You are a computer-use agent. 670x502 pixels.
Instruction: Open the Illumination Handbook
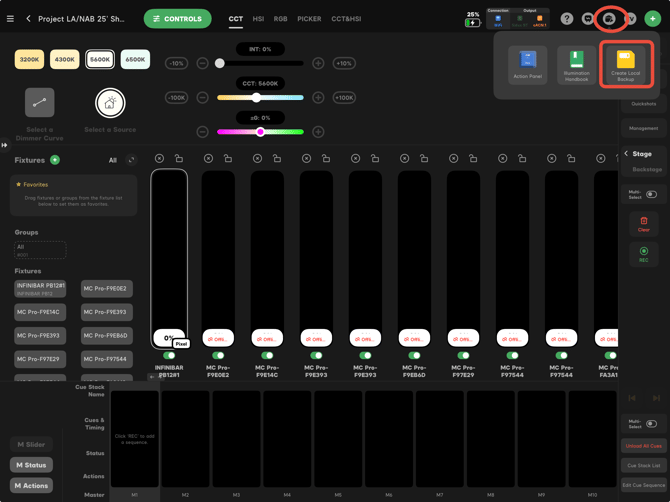coord(576,65)
